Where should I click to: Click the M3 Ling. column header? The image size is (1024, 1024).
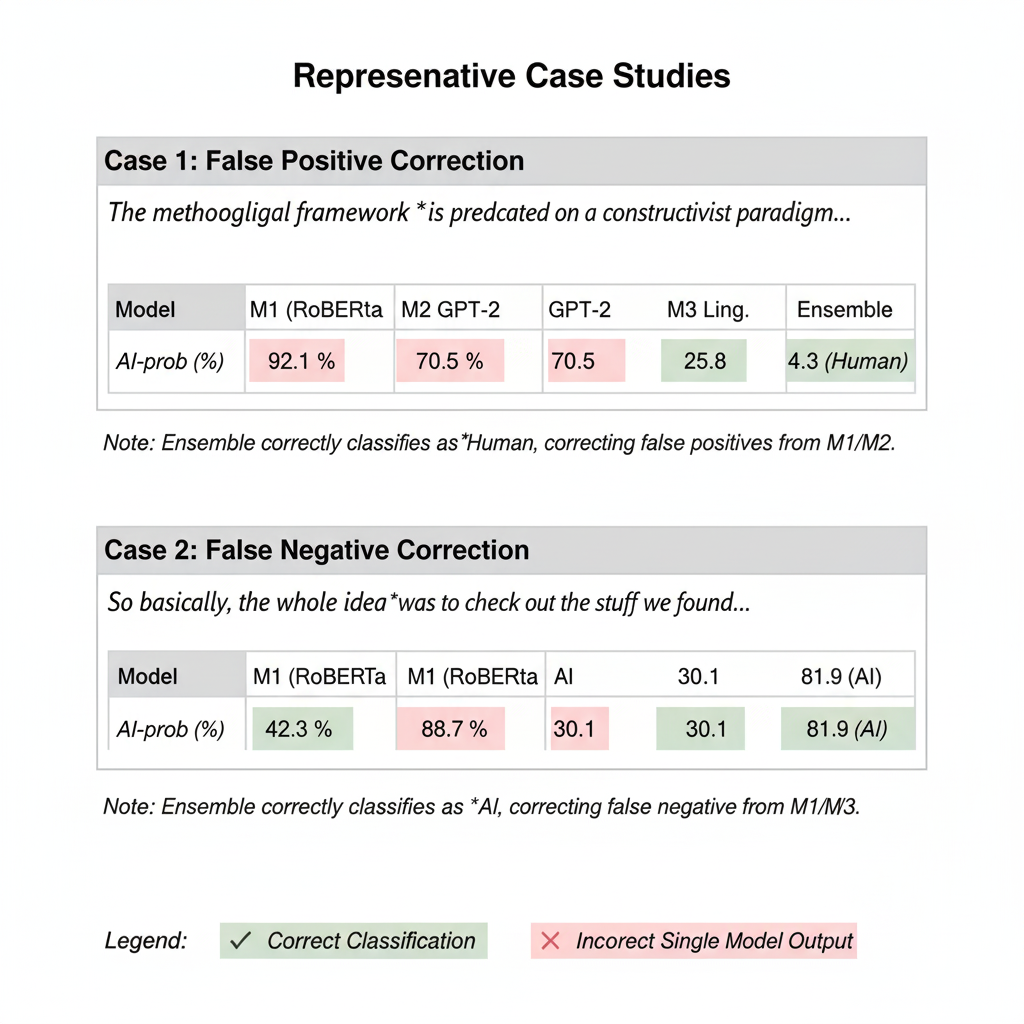(x=707, y=310)
